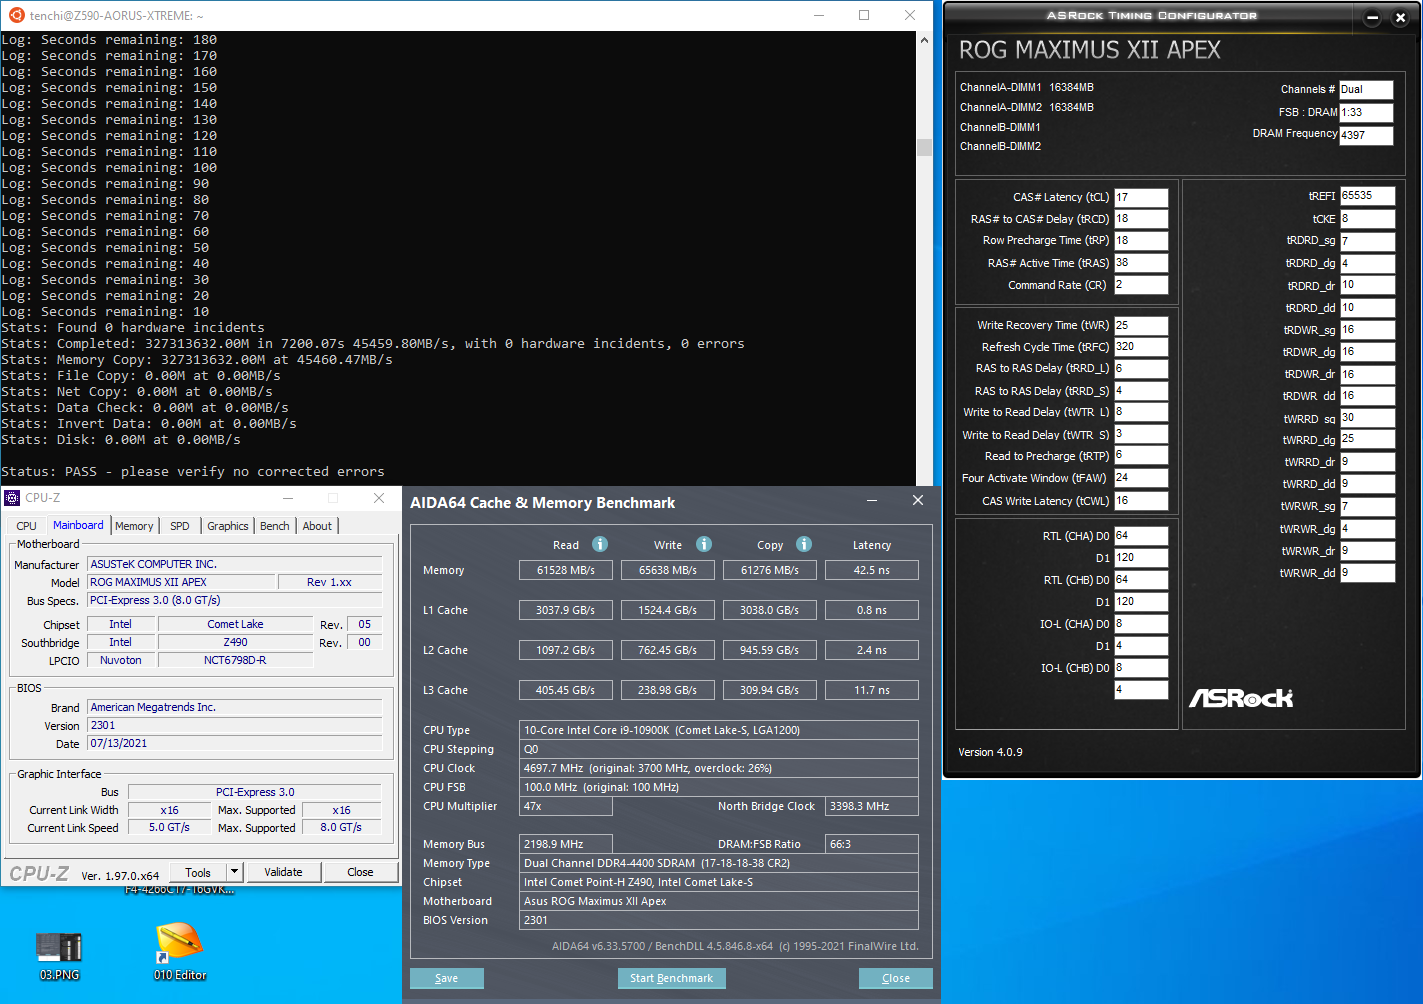Click the L3 Cache Latency 11.7 ns value
Screen dimensions: 1423x1004
click(x=871, y=690)
